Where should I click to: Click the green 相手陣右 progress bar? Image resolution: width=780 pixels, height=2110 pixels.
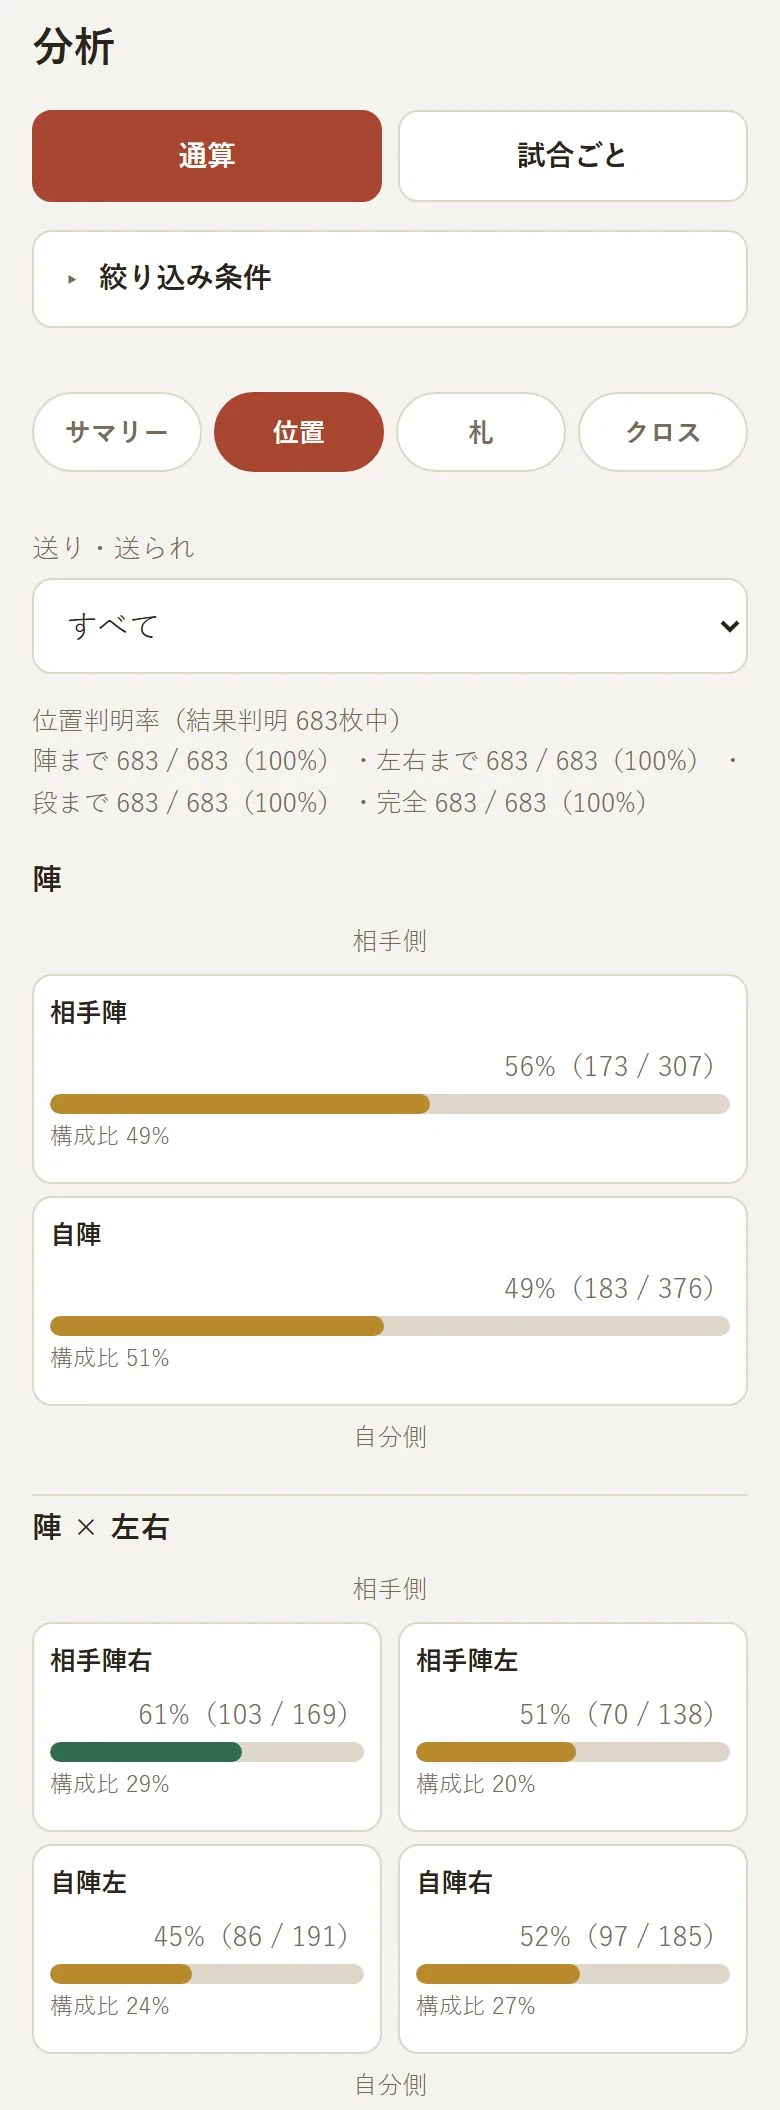click(x=207, y=1752)
